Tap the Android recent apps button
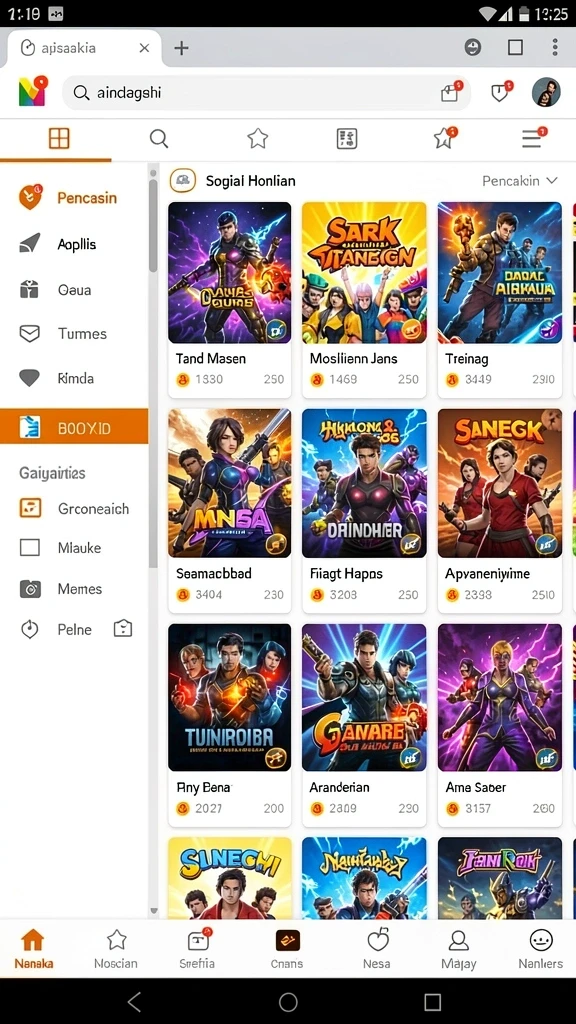The width and height of the screenshot is (576, 1024). pos(432,1001)
